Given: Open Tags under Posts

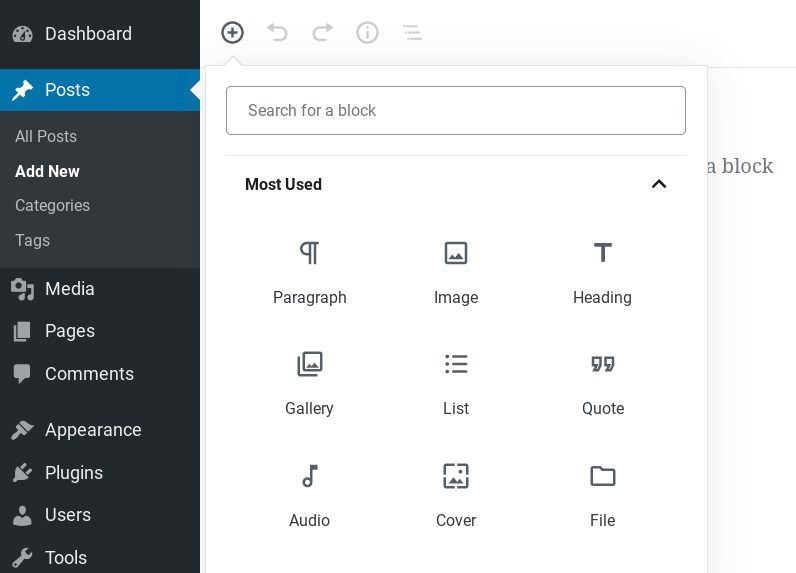Looking at the screenshot, I should pyautogui.click(x=32, y=240).
